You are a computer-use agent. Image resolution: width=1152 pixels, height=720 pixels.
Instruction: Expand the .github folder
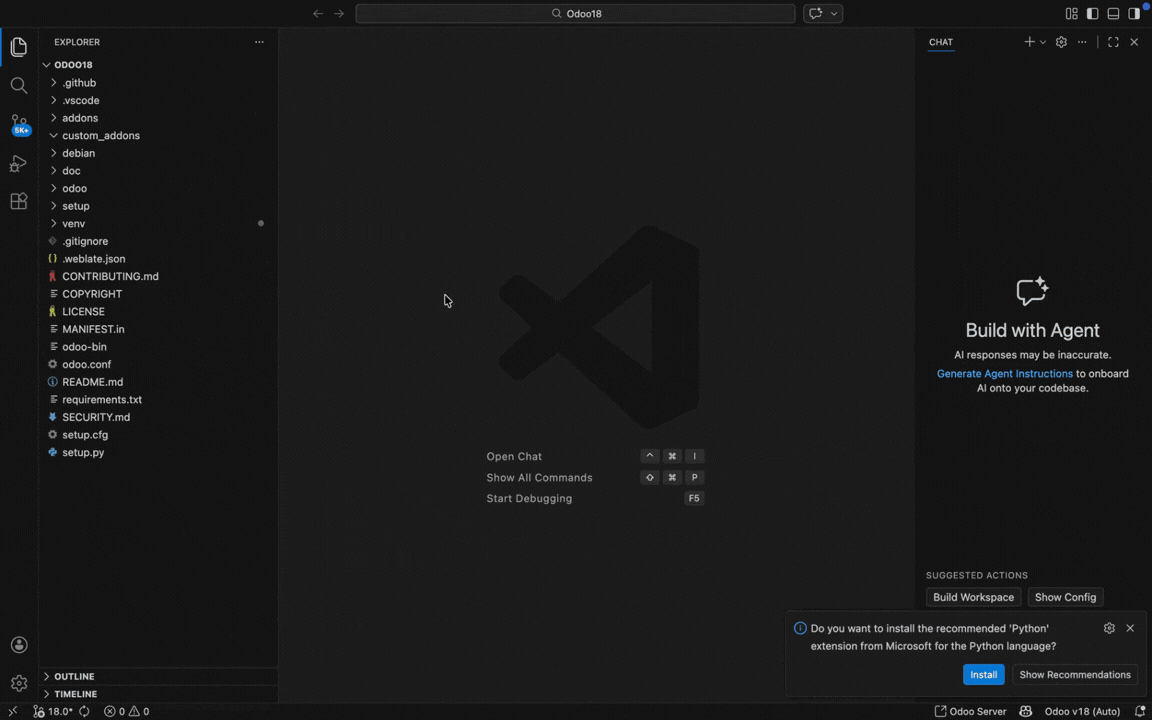tap(158, 82)
